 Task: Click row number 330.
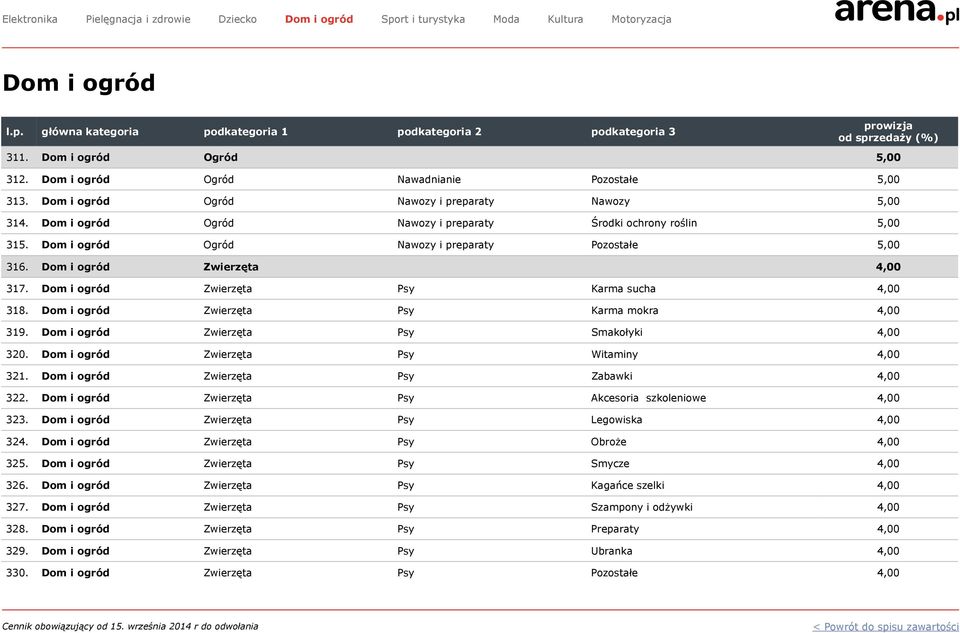click(x=17, y=573)
